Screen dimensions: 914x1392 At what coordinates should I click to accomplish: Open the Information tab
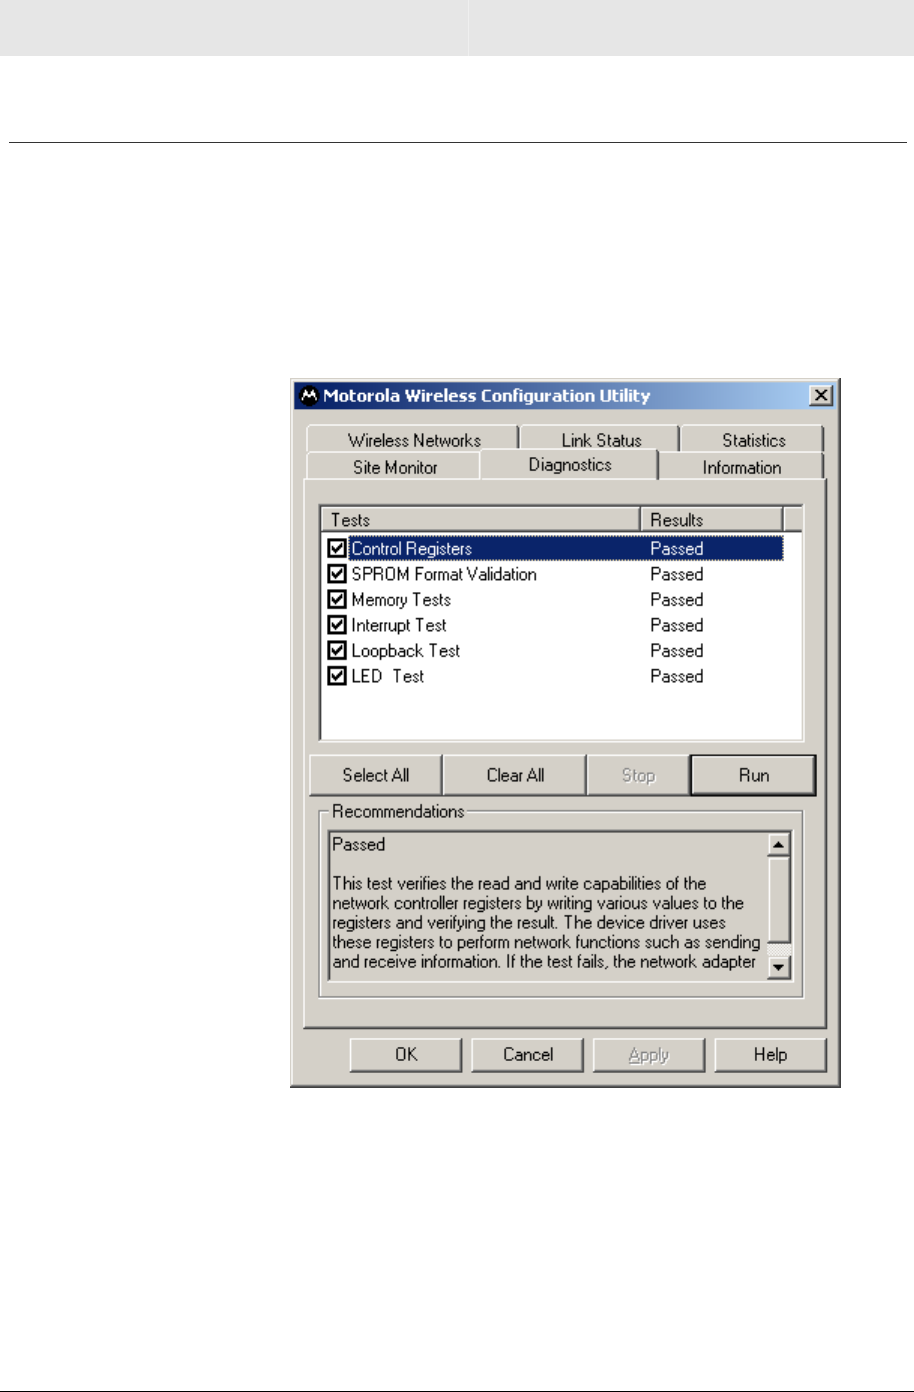click(x=741, y=467)
